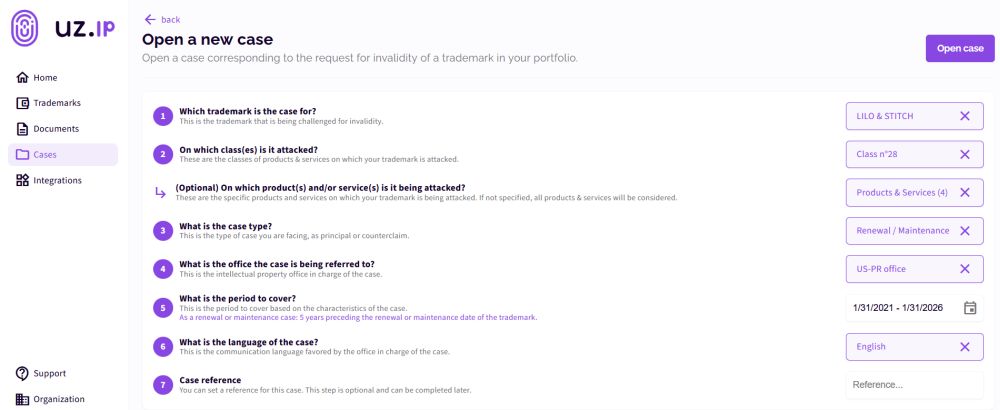The width and height of the screenshot is (1000, 410).
Task: Click the period date range field
Action: tap(900, 308)
